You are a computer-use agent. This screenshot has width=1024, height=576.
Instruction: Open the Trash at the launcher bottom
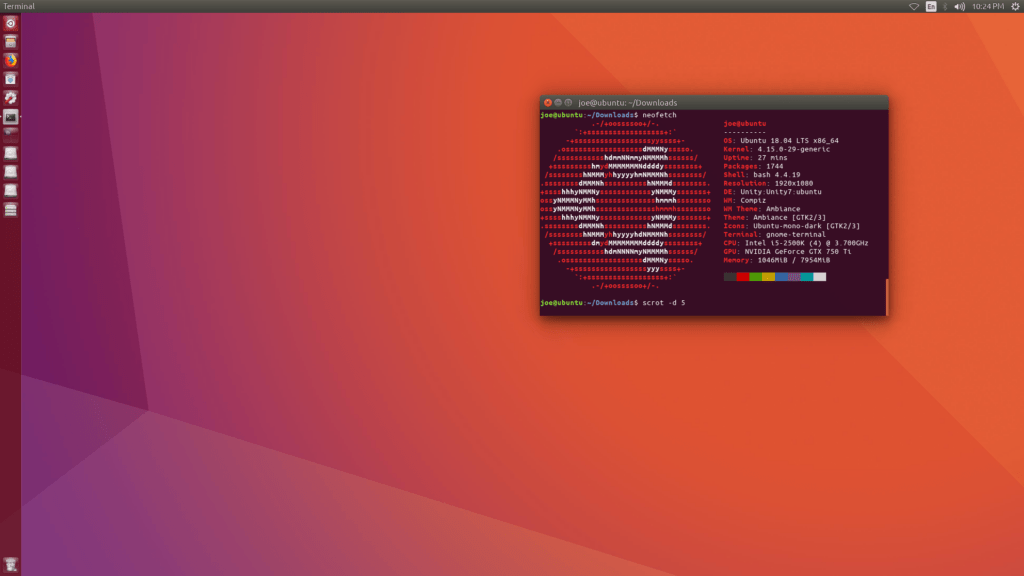click(10, 565)
